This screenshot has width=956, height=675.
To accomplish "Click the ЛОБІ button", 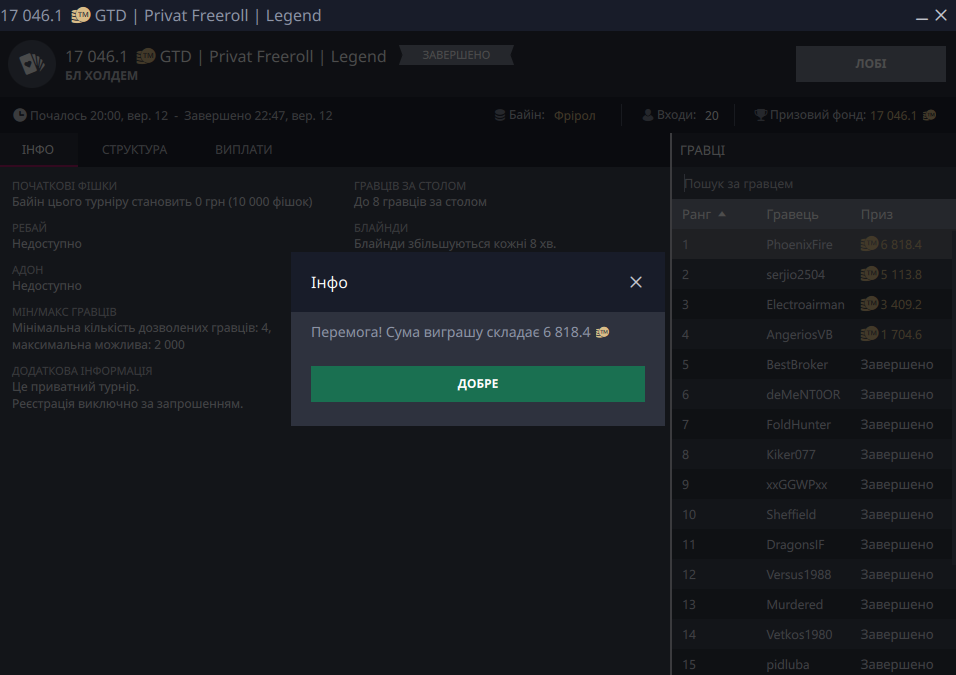I will (x=870, y=64).
